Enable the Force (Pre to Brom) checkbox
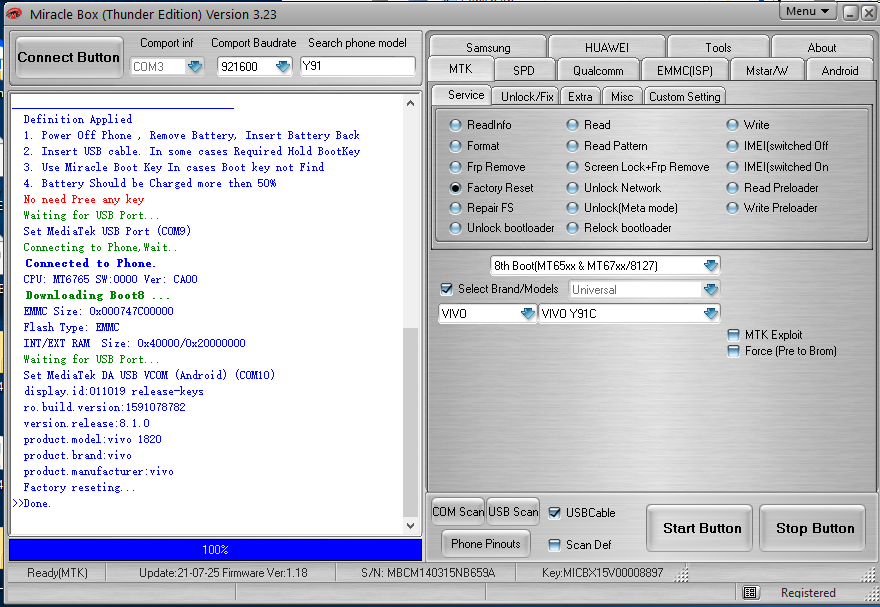The height and width of the screenshot is (607, 880). coord(733,351)
